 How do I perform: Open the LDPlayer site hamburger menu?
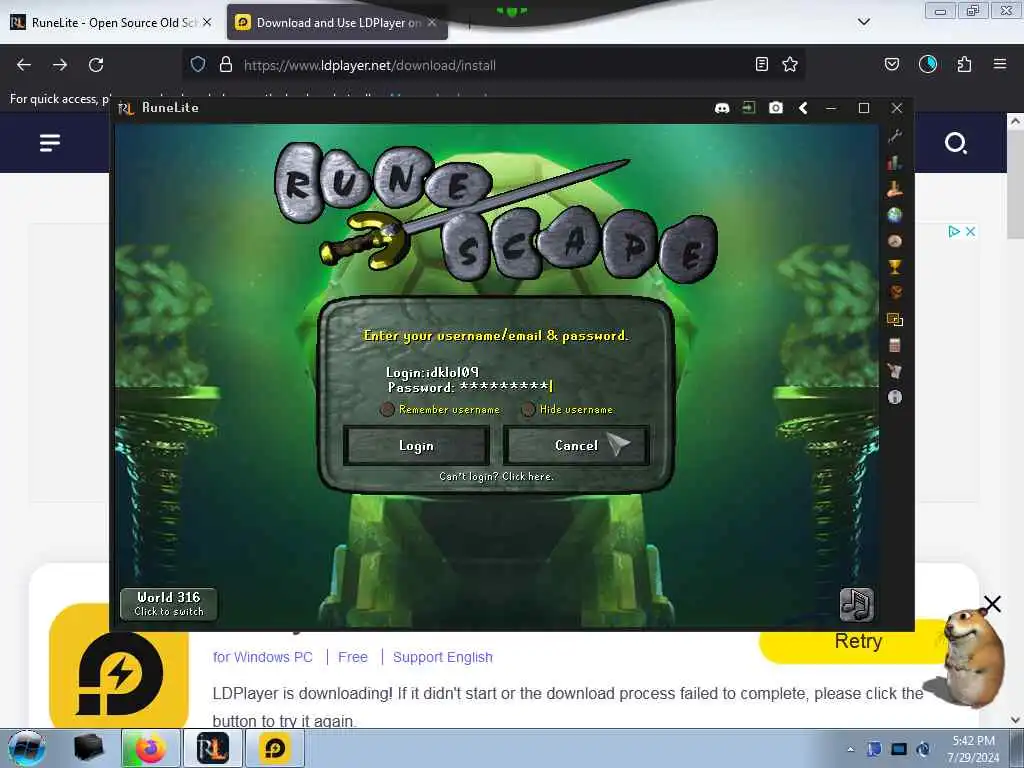50,142
